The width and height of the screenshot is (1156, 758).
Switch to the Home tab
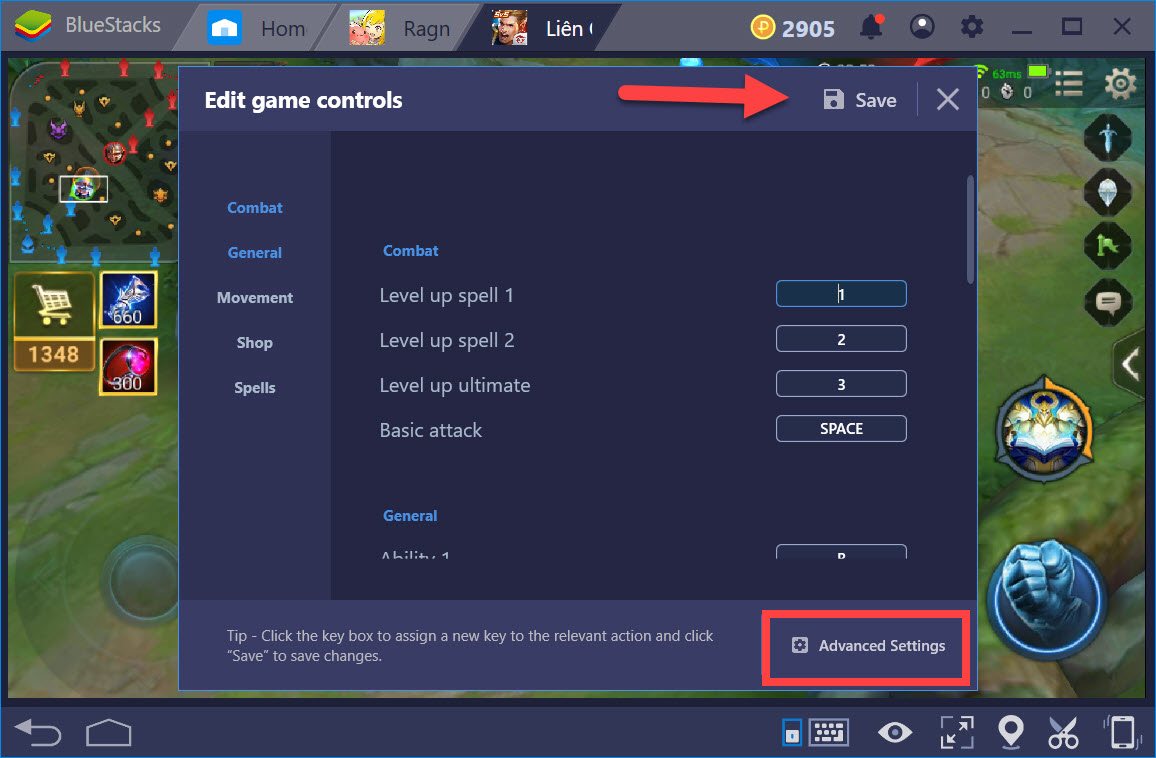point(257,28)
